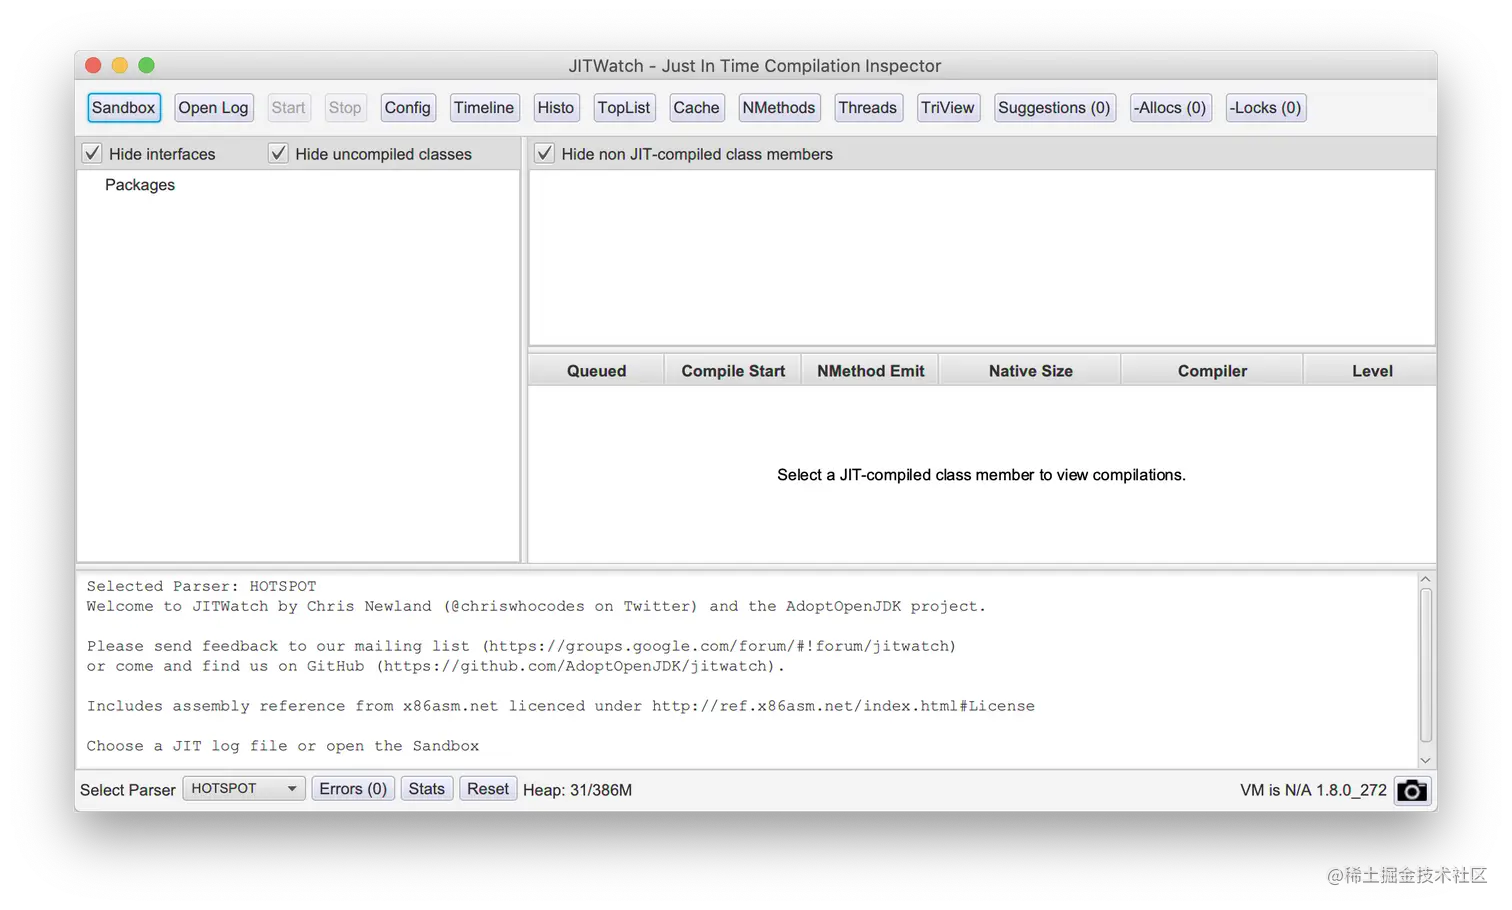Open the -Locks (0) report
Screen dimensions: 1512x910
coord(1266,108)
